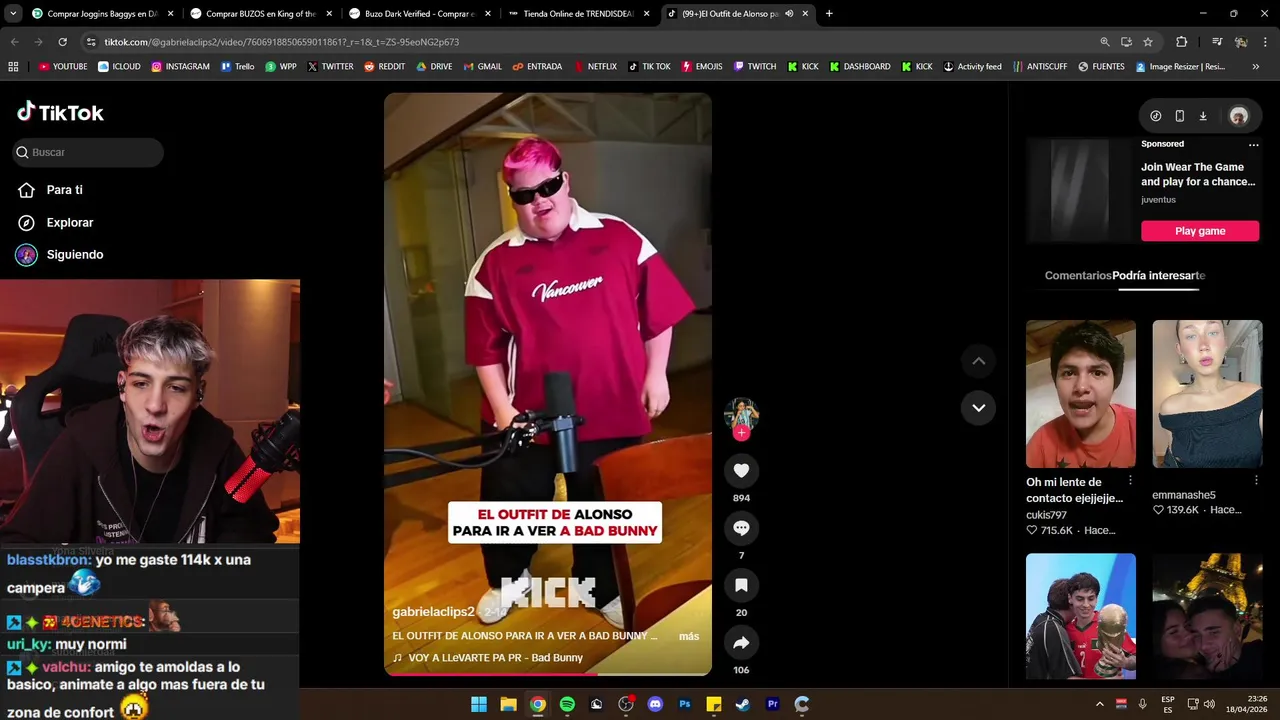Image resolution: width=1280 pixels, height=720 pixels.
Task: Expand video description with más
Action: click(x=689, y=636)
